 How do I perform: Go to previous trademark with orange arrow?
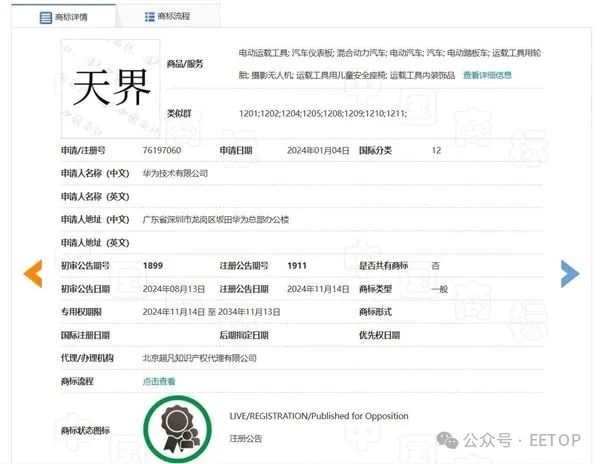[33, 274]
